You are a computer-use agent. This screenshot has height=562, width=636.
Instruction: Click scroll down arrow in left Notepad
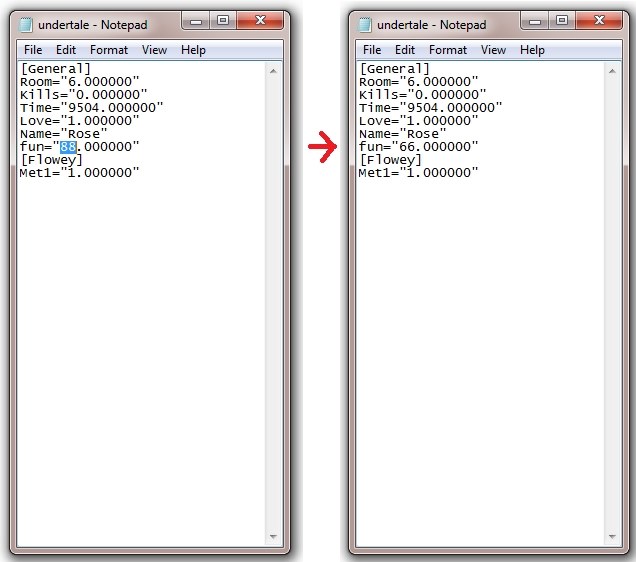pos(273,536)
